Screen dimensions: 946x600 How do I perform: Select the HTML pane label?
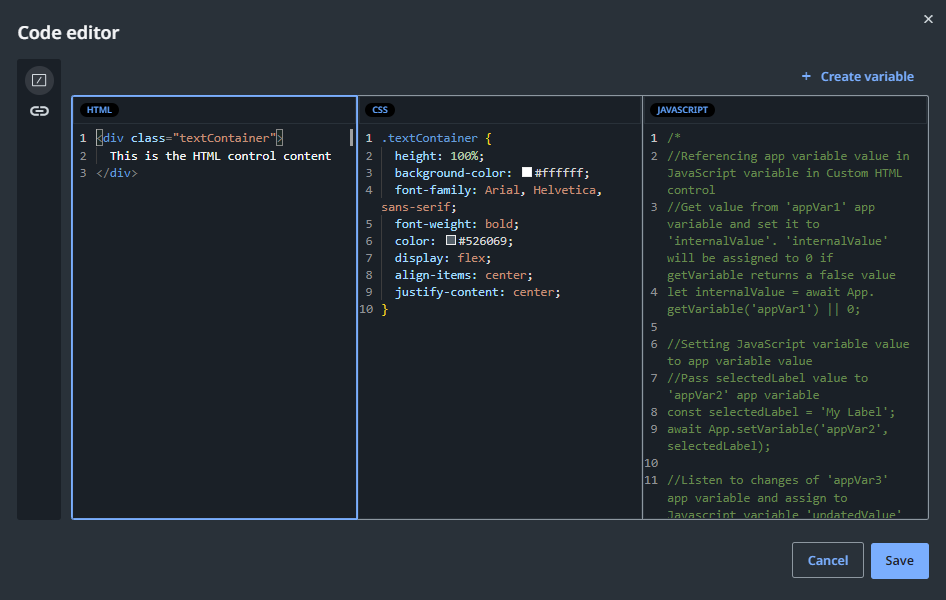100,110
